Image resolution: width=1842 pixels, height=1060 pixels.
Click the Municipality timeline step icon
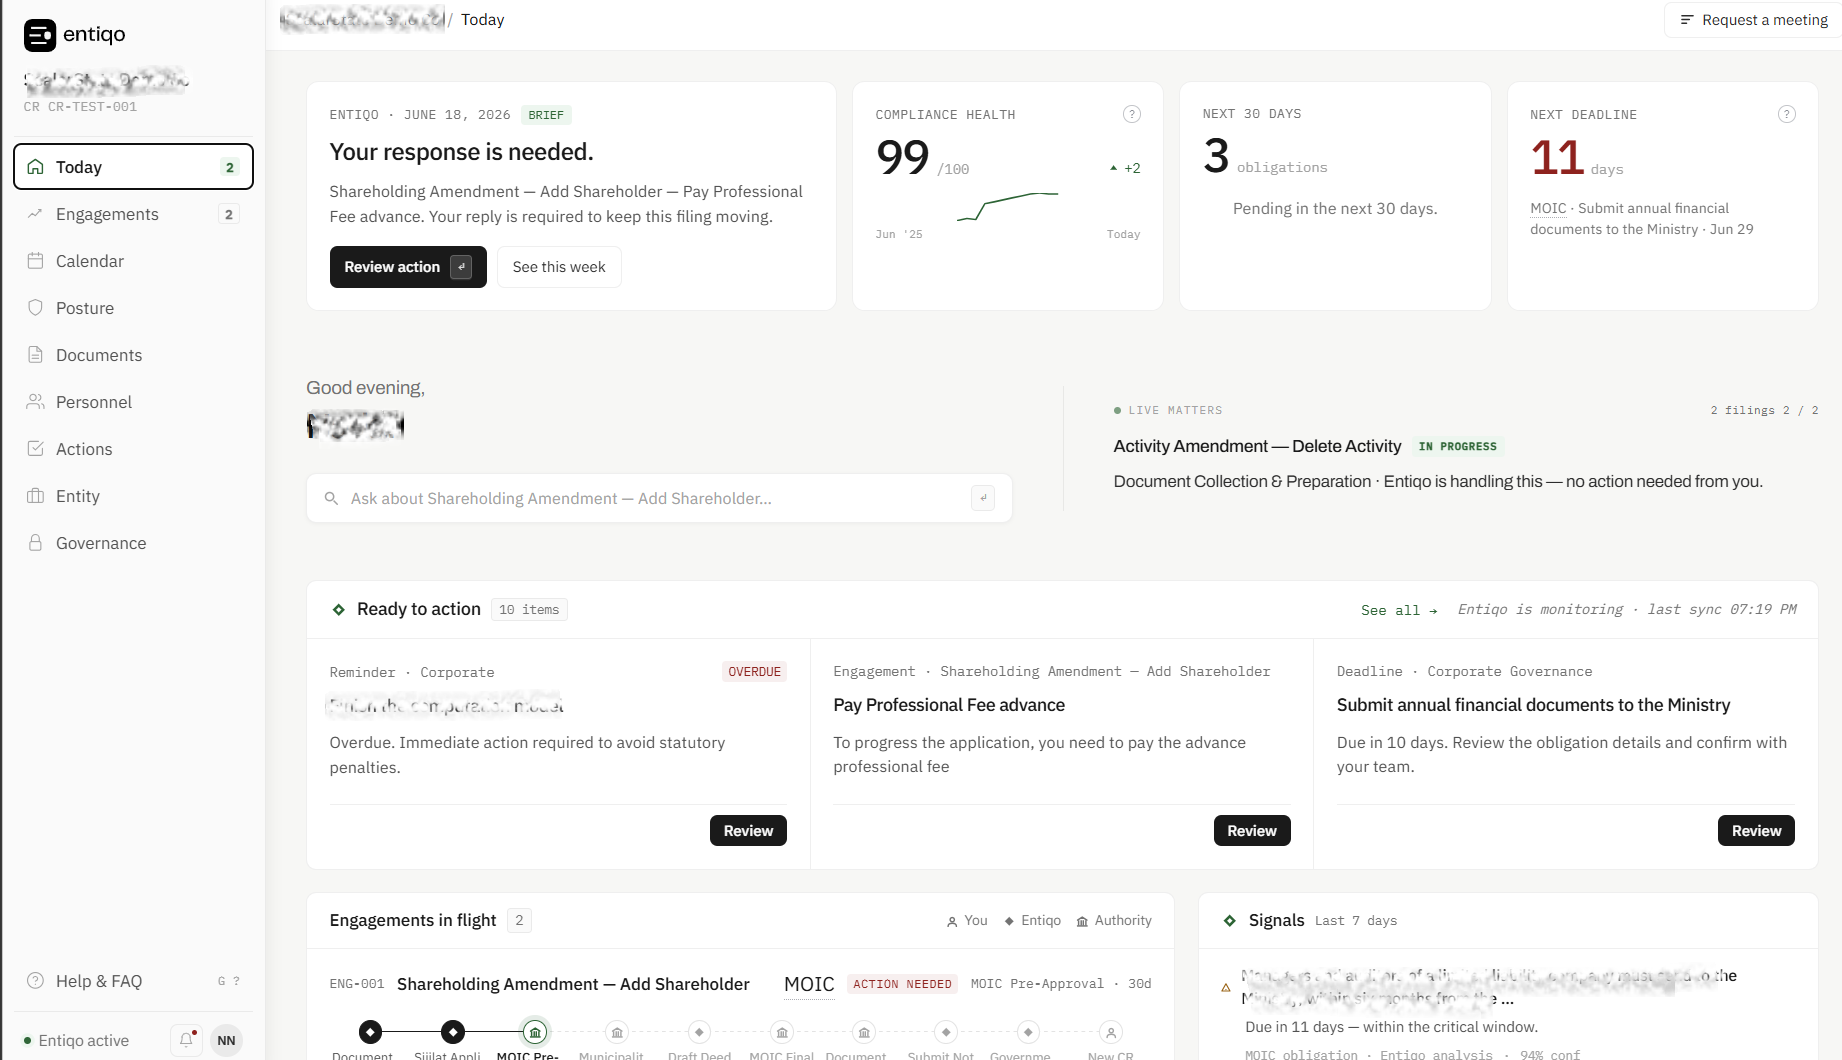pyautogui.click(x=617, y=1031)
